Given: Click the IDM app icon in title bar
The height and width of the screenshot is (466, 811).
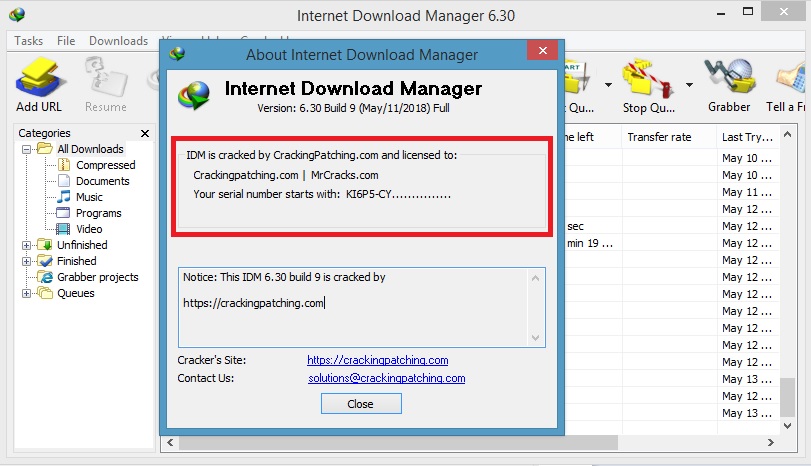Looking at the screenshot, I should pyautogui.click(x=17, y=15).
